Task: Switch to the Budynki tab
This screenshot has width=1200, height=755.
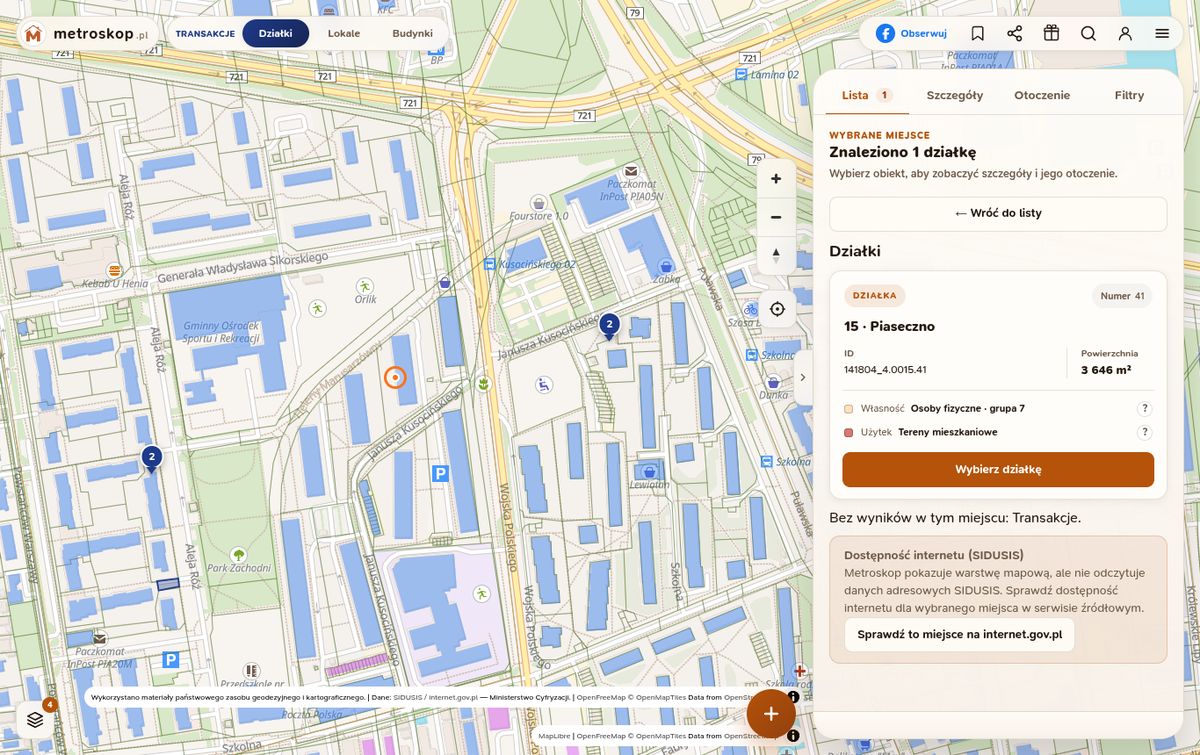Action: click(412, 33)
